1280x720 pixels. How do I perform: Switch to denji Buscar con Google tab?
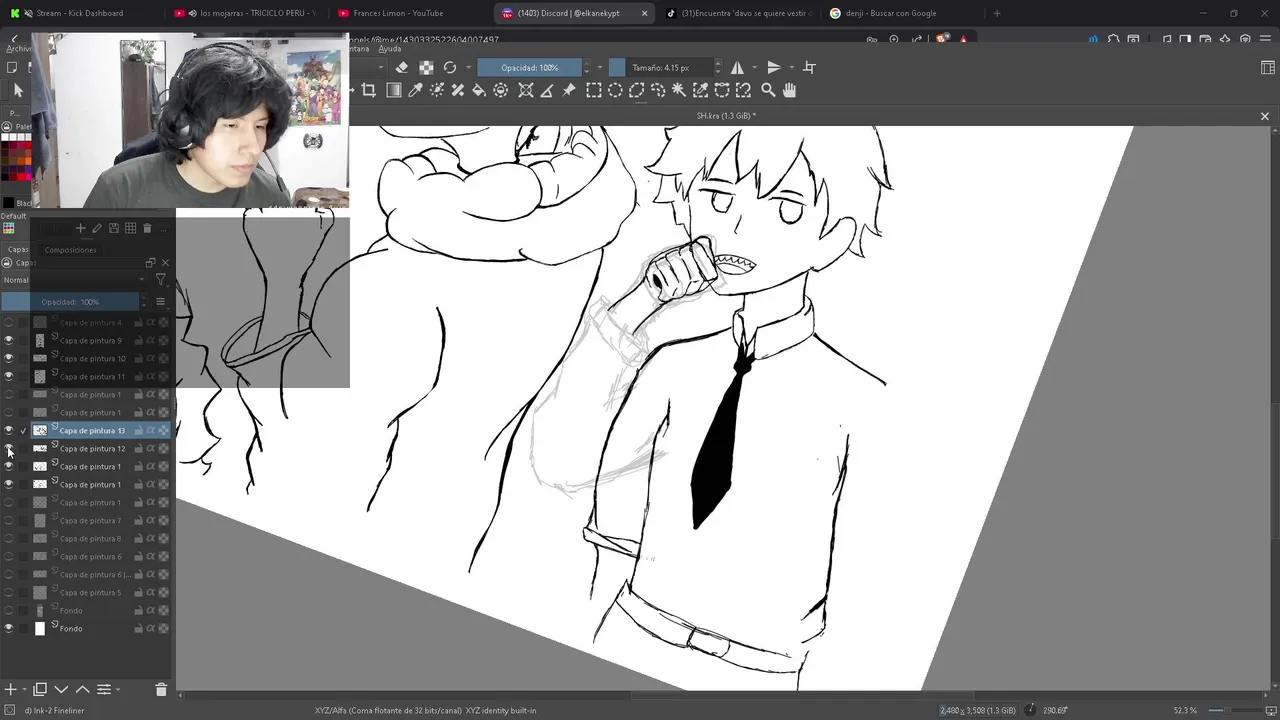coord(895,13)
